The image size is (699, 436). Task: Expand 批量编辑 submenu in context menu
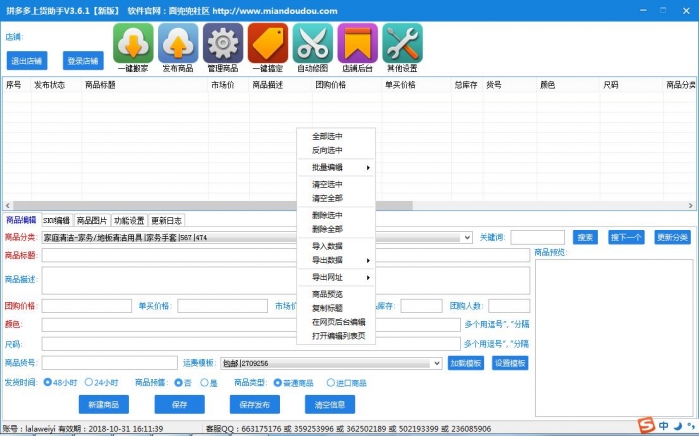pyautogui.click(x=337, y=168)
